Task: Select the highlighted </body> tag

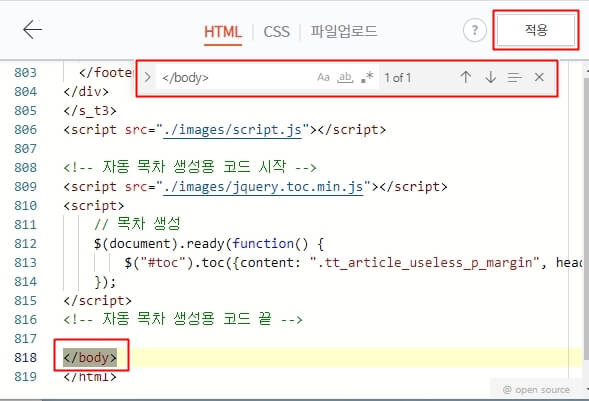Action: tap(90, 357)
